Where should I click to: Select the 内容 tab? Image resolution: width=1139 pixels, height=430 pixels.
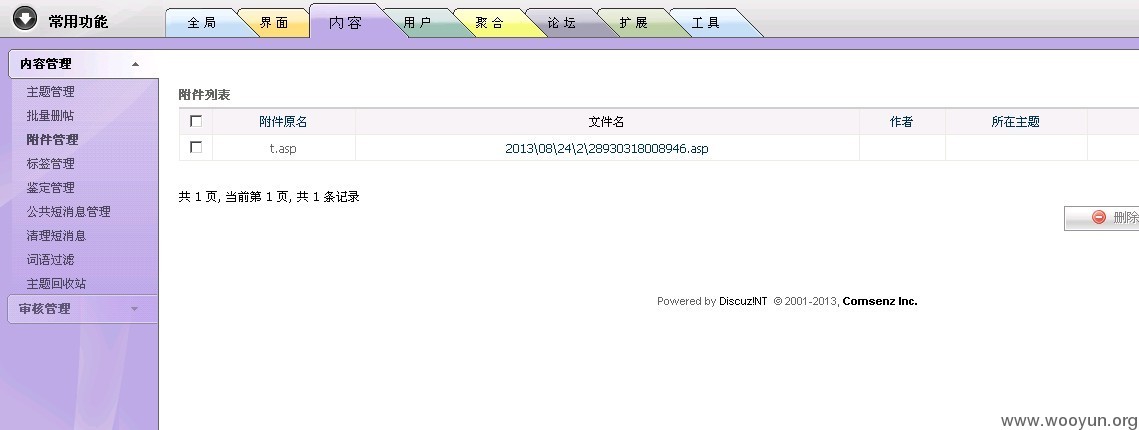345,23
